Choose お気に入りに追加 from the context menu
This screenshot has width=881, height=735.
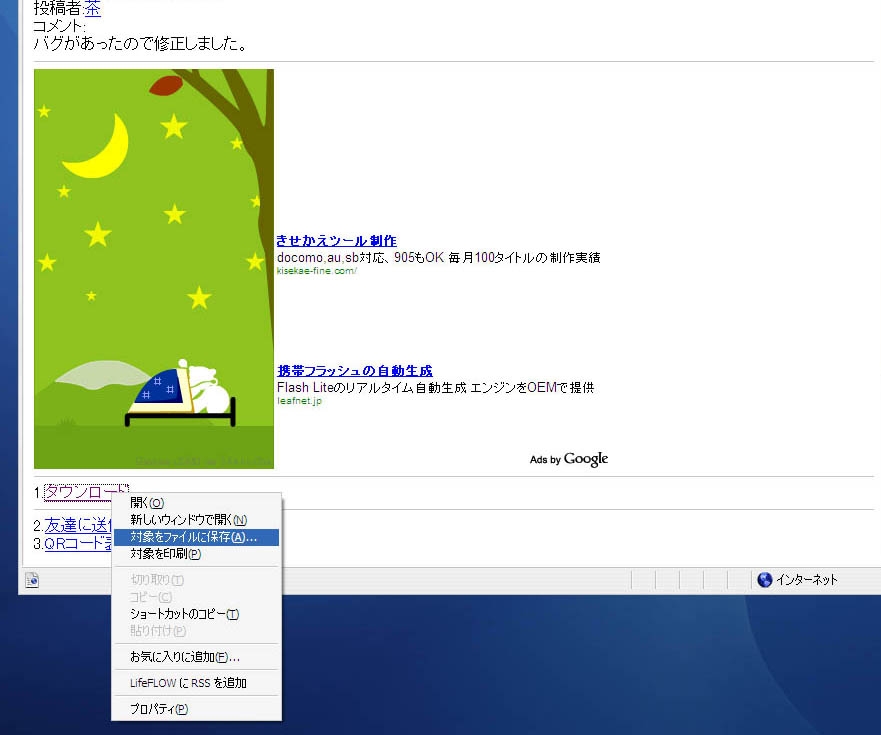coord(184,657)
